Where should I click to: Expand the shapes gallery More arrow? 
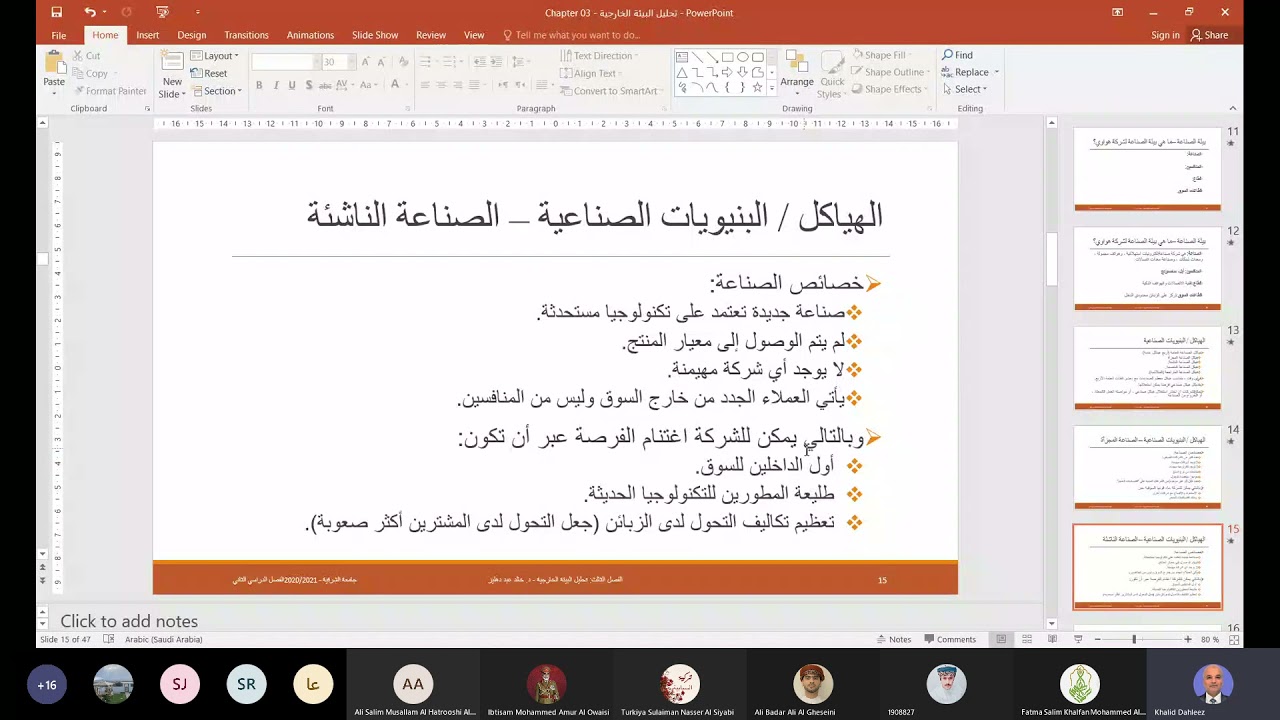[772, 88]
